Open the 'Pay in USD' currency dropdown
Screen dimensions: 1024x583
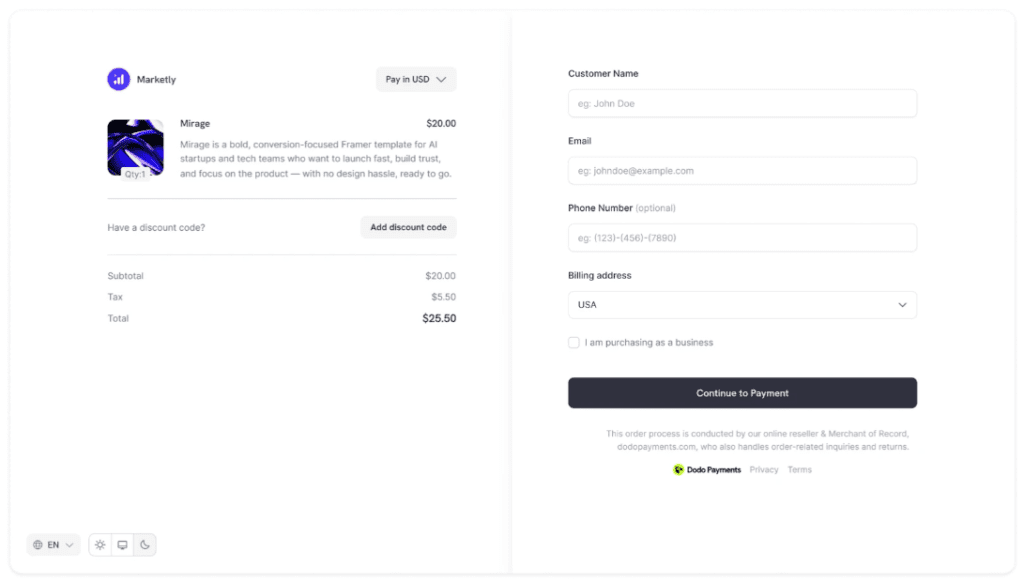click(416, 79)
